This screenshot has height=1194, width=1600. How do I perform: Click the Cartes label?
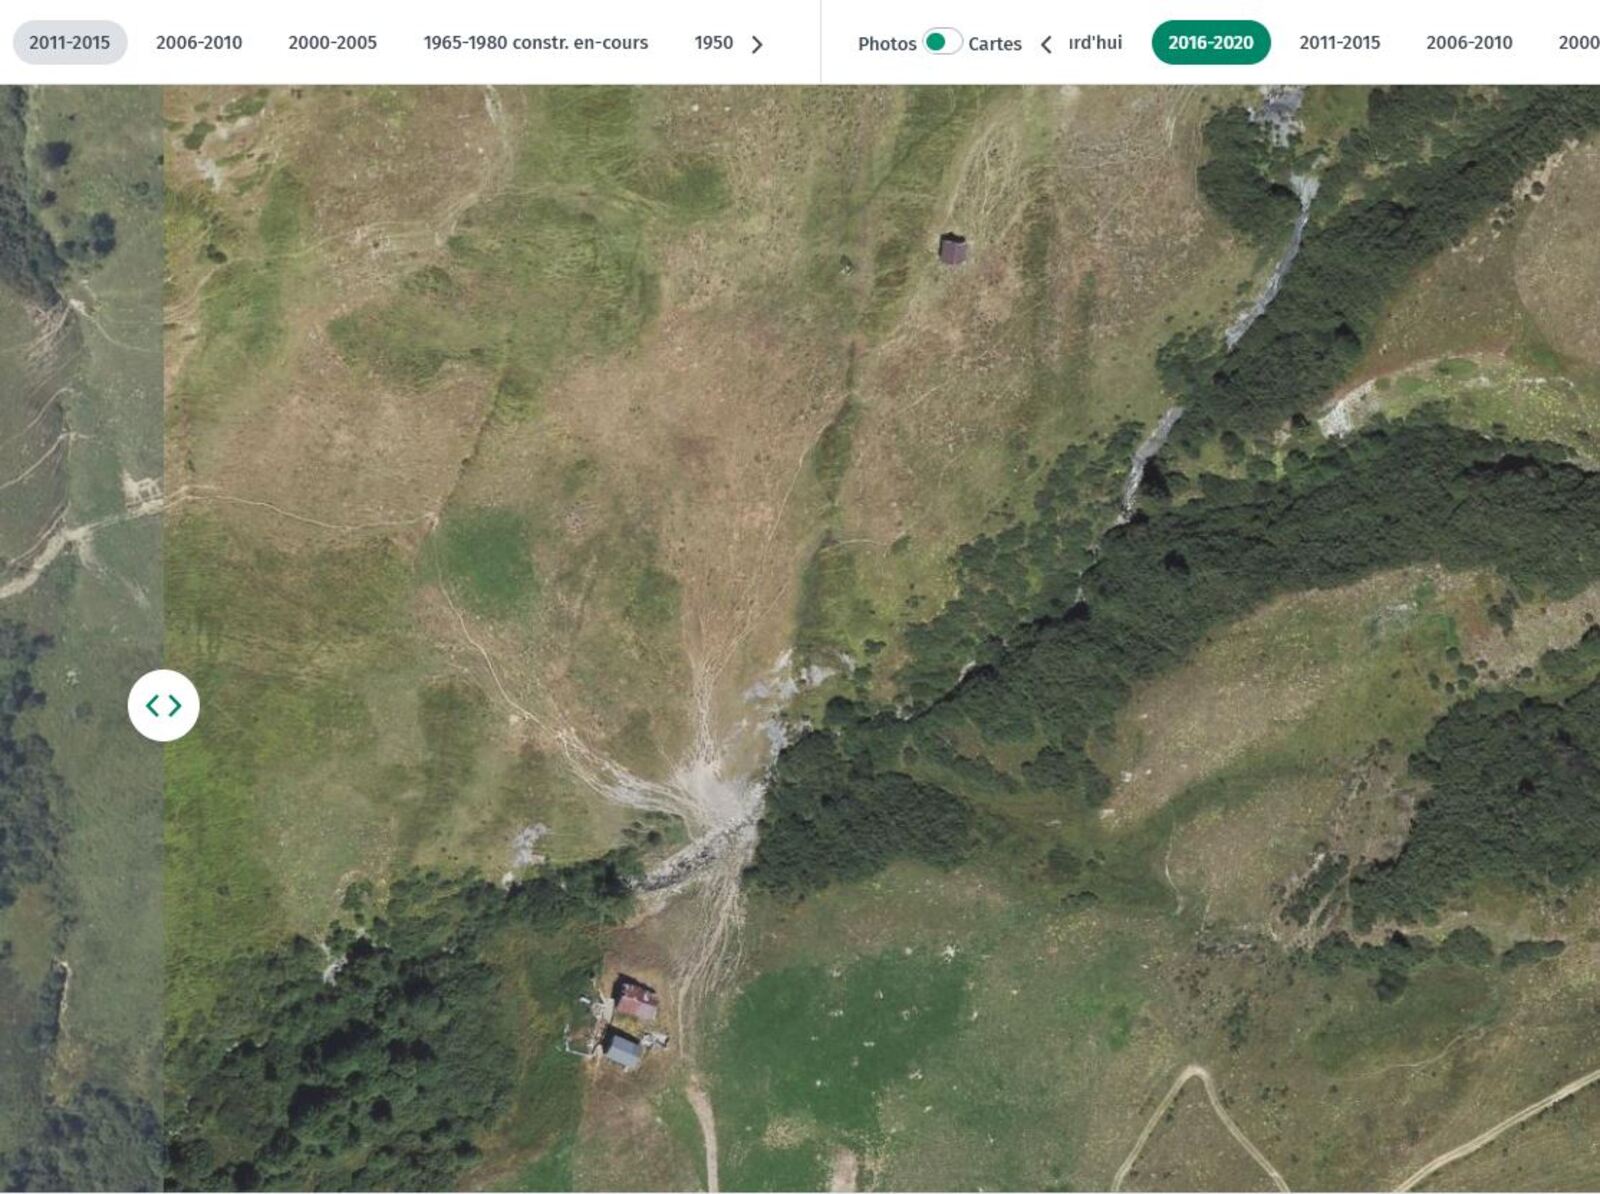(994, 43)
